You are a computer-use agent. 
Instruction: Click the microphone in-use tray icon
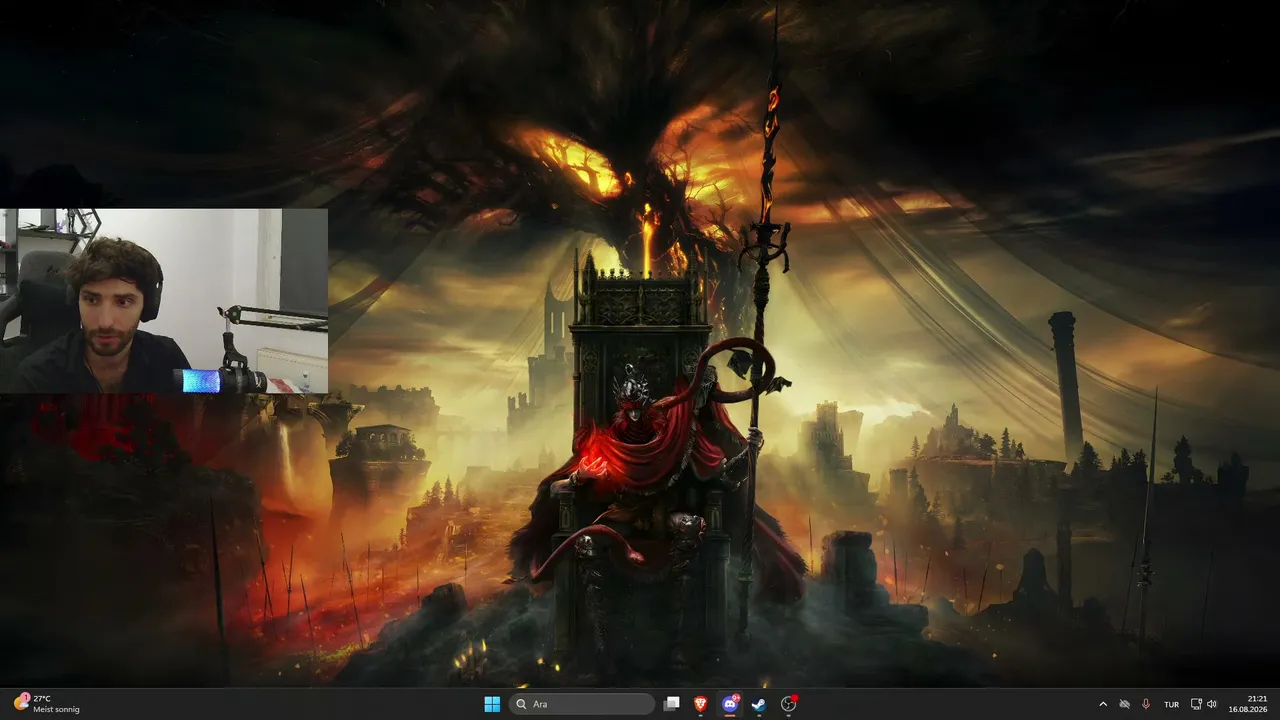coord(1146,704)
